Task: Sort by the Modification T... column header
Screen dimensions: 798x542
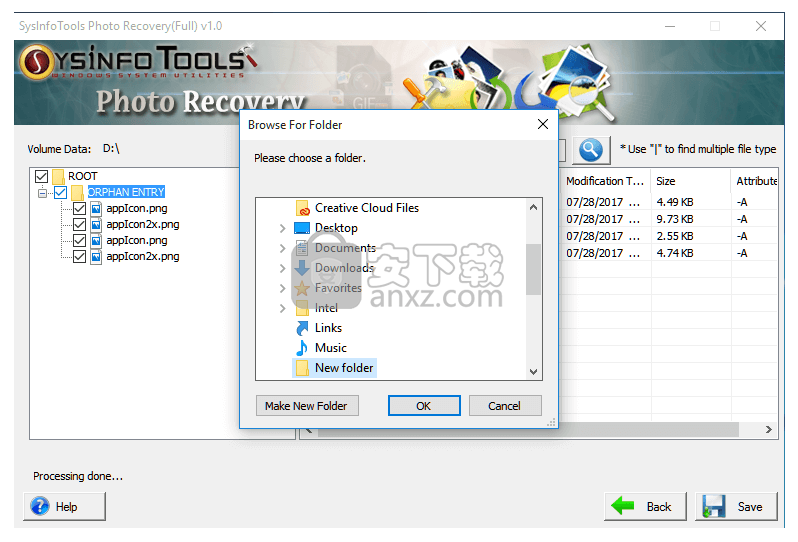Action: [606, 181]
